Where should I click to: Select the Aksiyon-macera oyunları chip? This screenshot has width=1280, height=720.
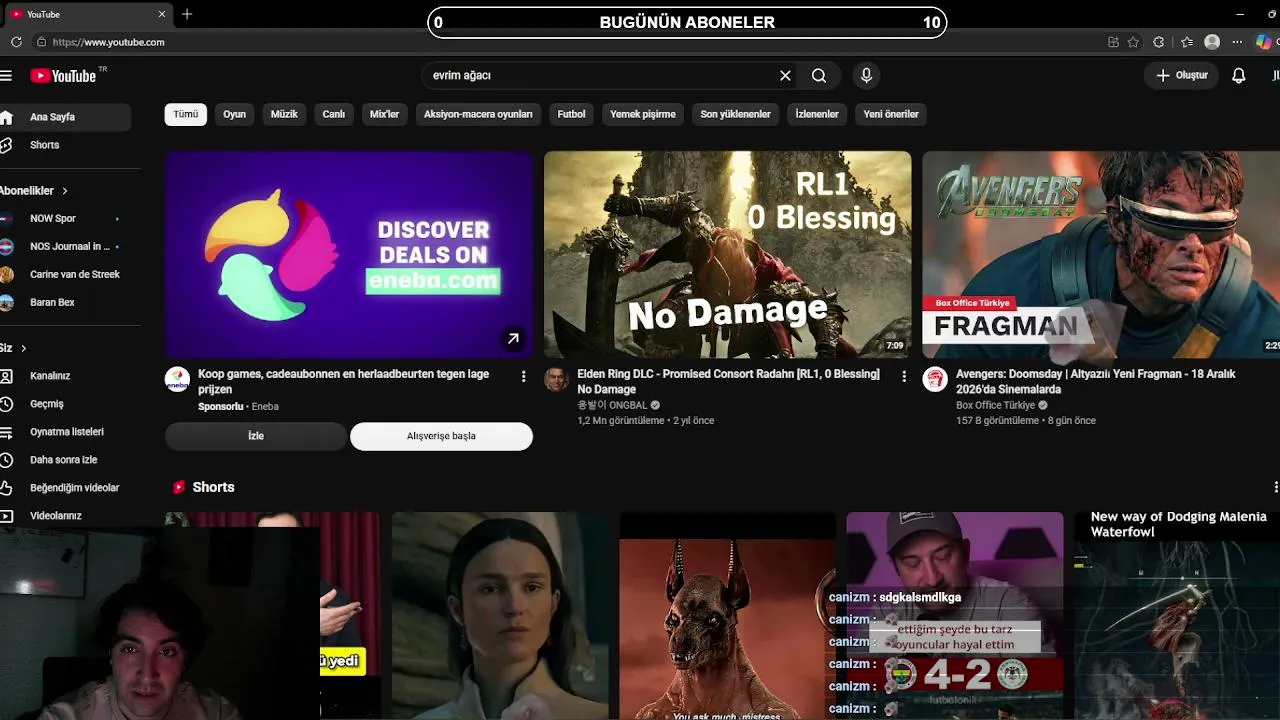click(x=478, y=114)
